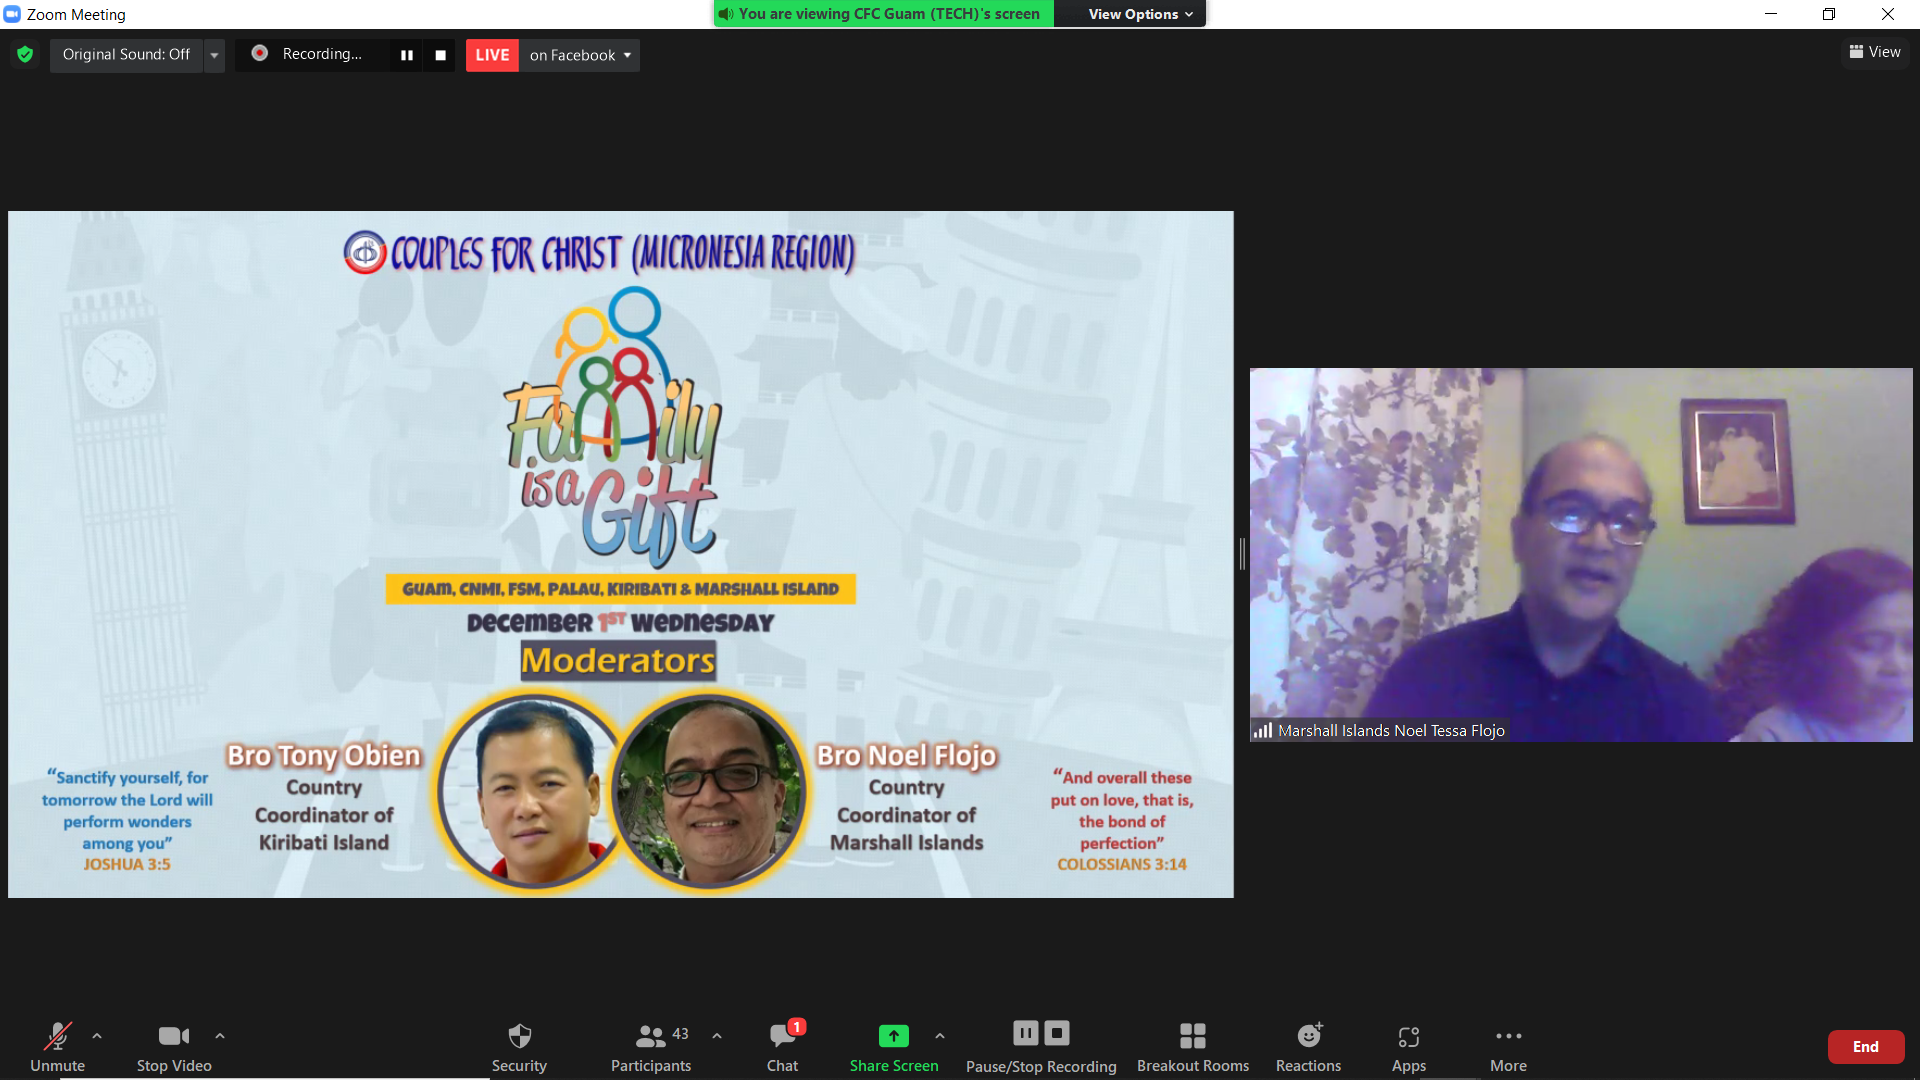1920x1080 pixels.
Task: Click the shared screen Family is a Gift slide
Action: point(621,554)
